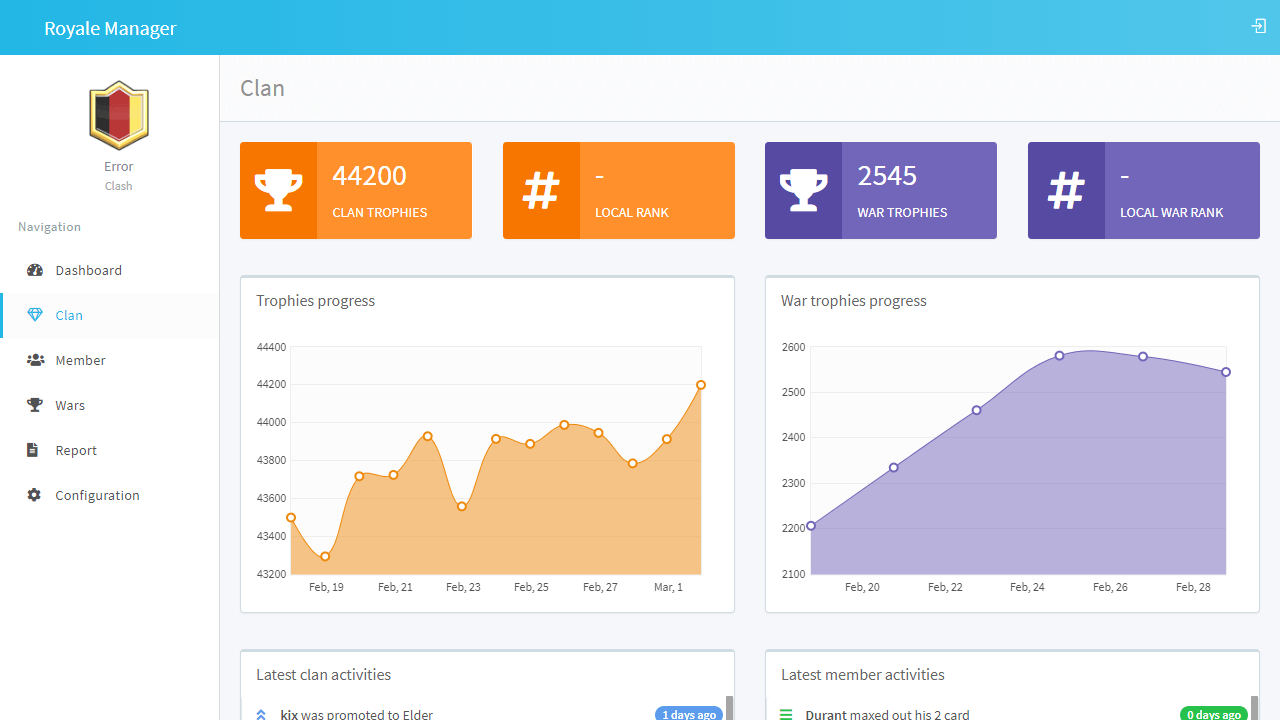Open the Wars section
The image size is (1280, 720).
point(70,405)
